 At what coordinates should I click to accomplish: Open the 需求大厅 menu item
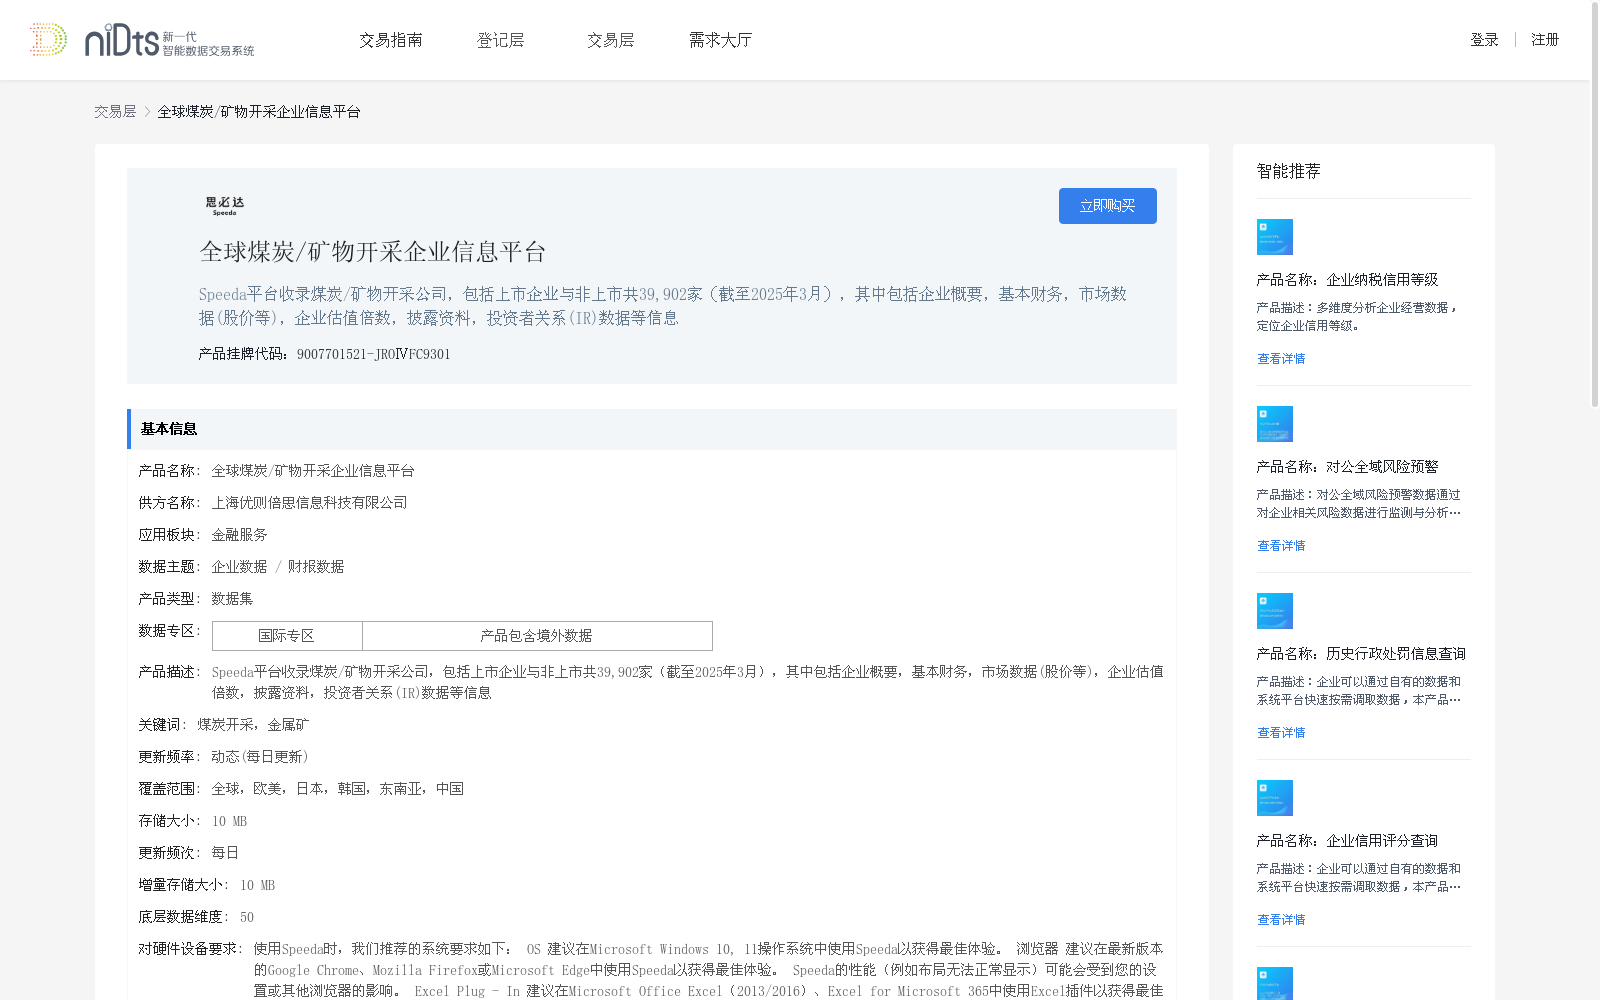720,40
